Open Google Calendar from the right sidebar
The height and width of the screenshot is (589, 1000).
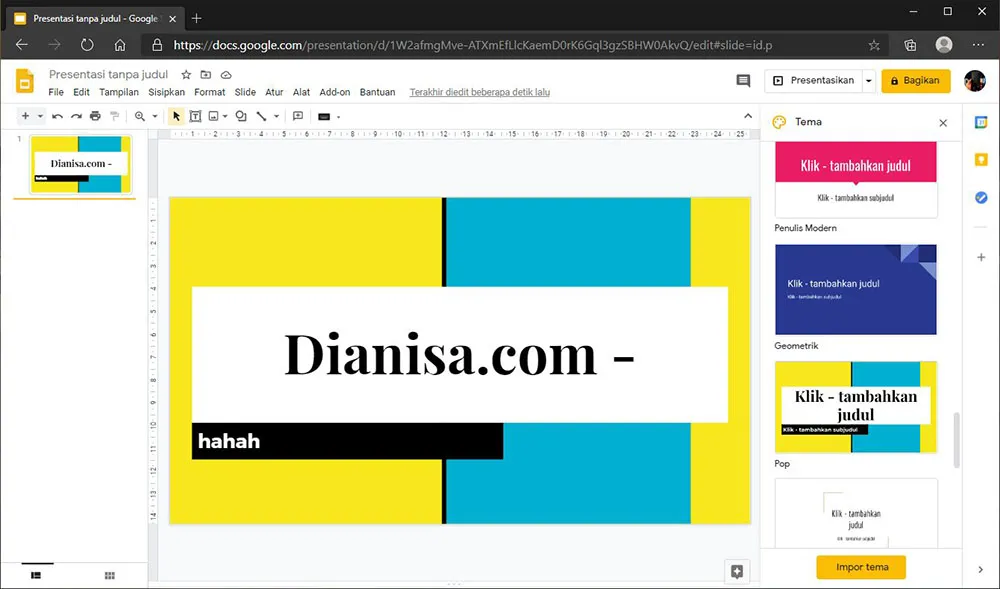tap(981, 122)
